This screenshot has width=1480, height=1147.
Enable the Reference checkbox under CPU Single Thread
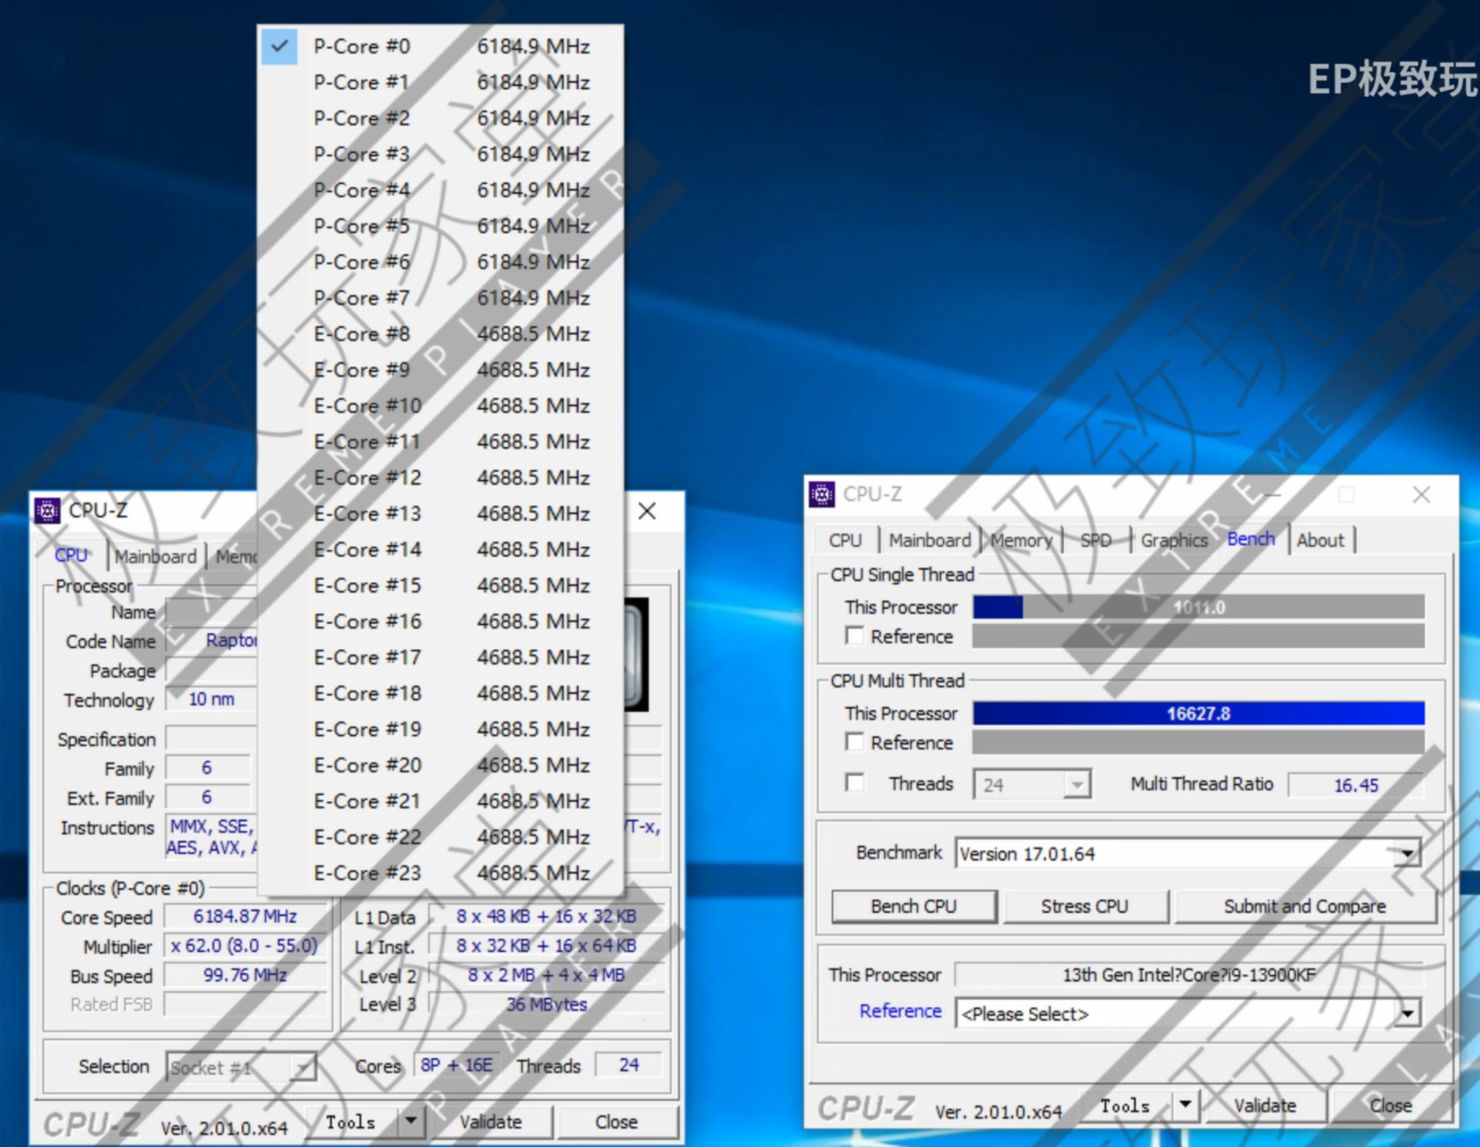click(855, 635)
